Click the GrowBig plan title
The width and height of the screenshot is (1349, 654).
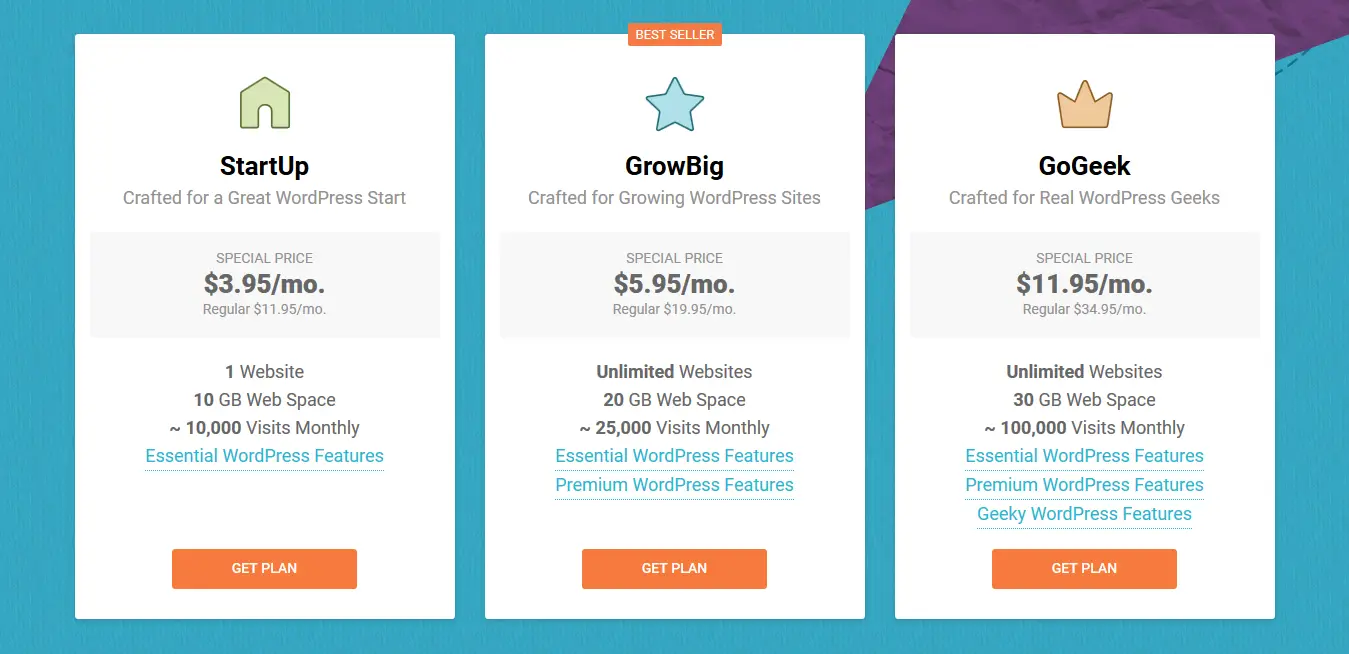pos(675,166)
